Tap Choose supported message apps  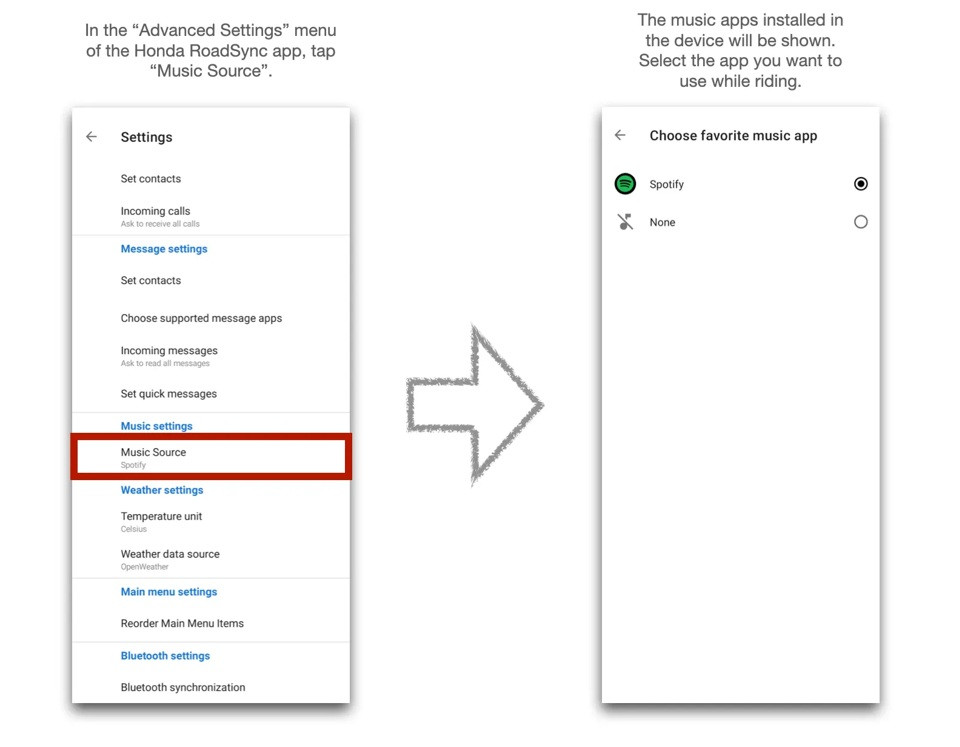(211, 318)
